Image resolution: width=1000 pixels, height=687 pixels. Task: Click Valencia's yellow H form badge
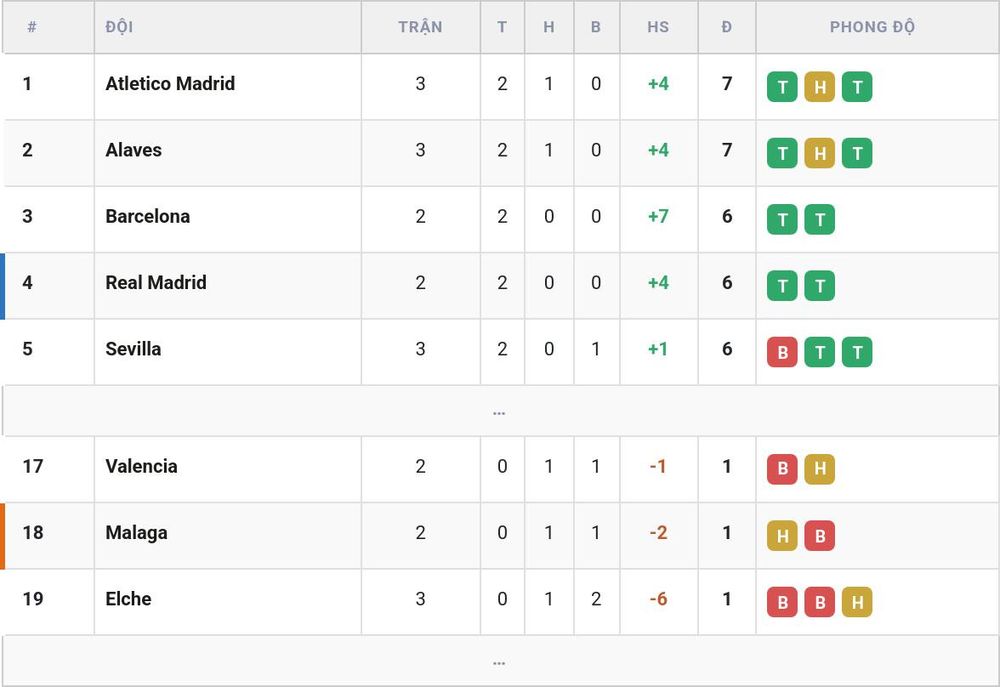click(x=820, y=469)
